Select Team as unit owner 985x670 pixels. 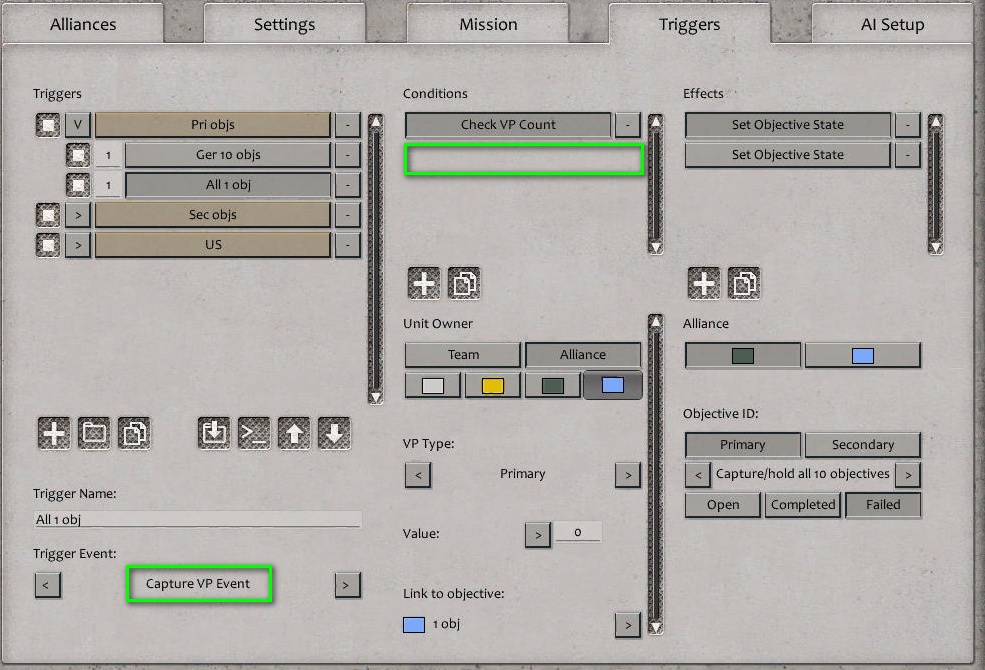[x=463, y=355]
